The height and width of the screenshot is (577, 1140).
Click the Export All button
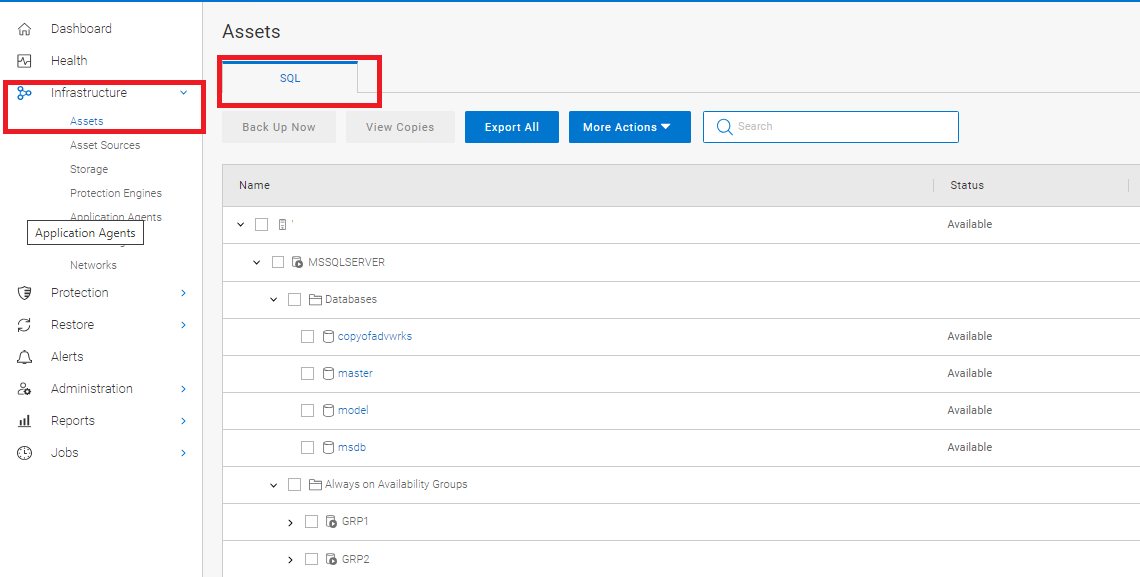pyautogui.click(x=511, y=126)
